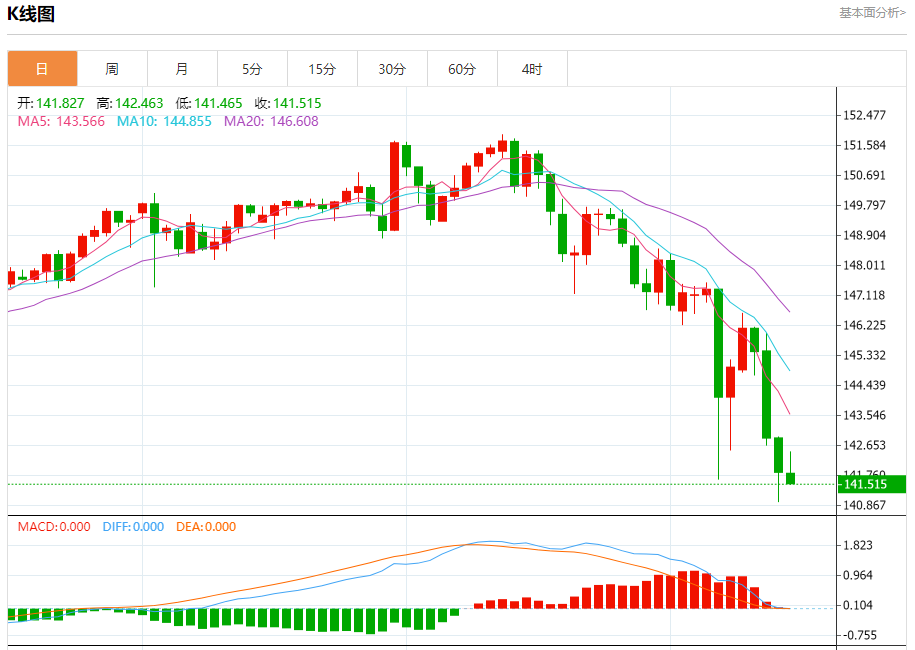915x650 pixels.
Task: Open the 60分 interval tab
Action: (462, 69)
